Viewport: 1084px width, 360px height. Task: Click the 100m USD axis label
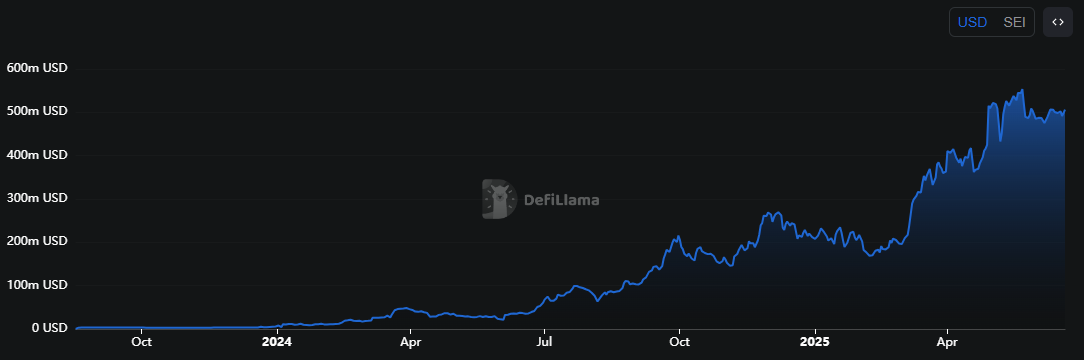37,285
